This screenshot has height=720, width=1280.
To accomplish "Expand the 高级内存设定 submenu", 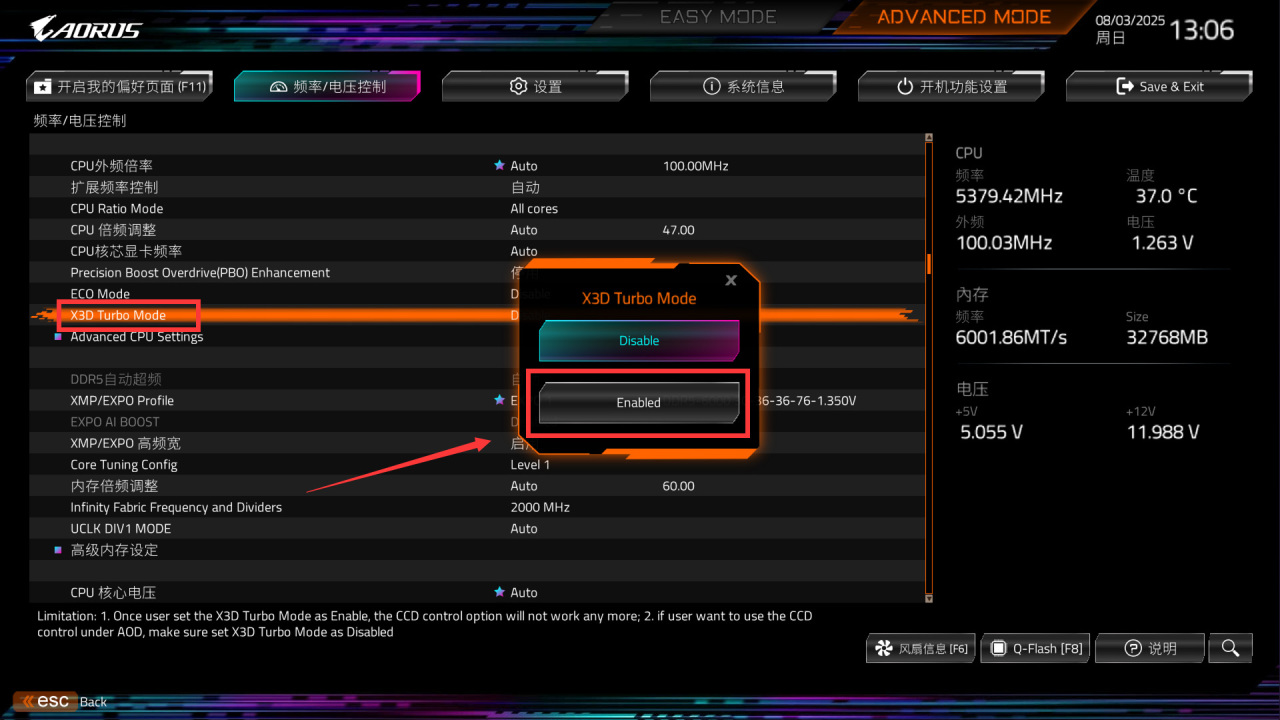I will (x=114, y=550).
